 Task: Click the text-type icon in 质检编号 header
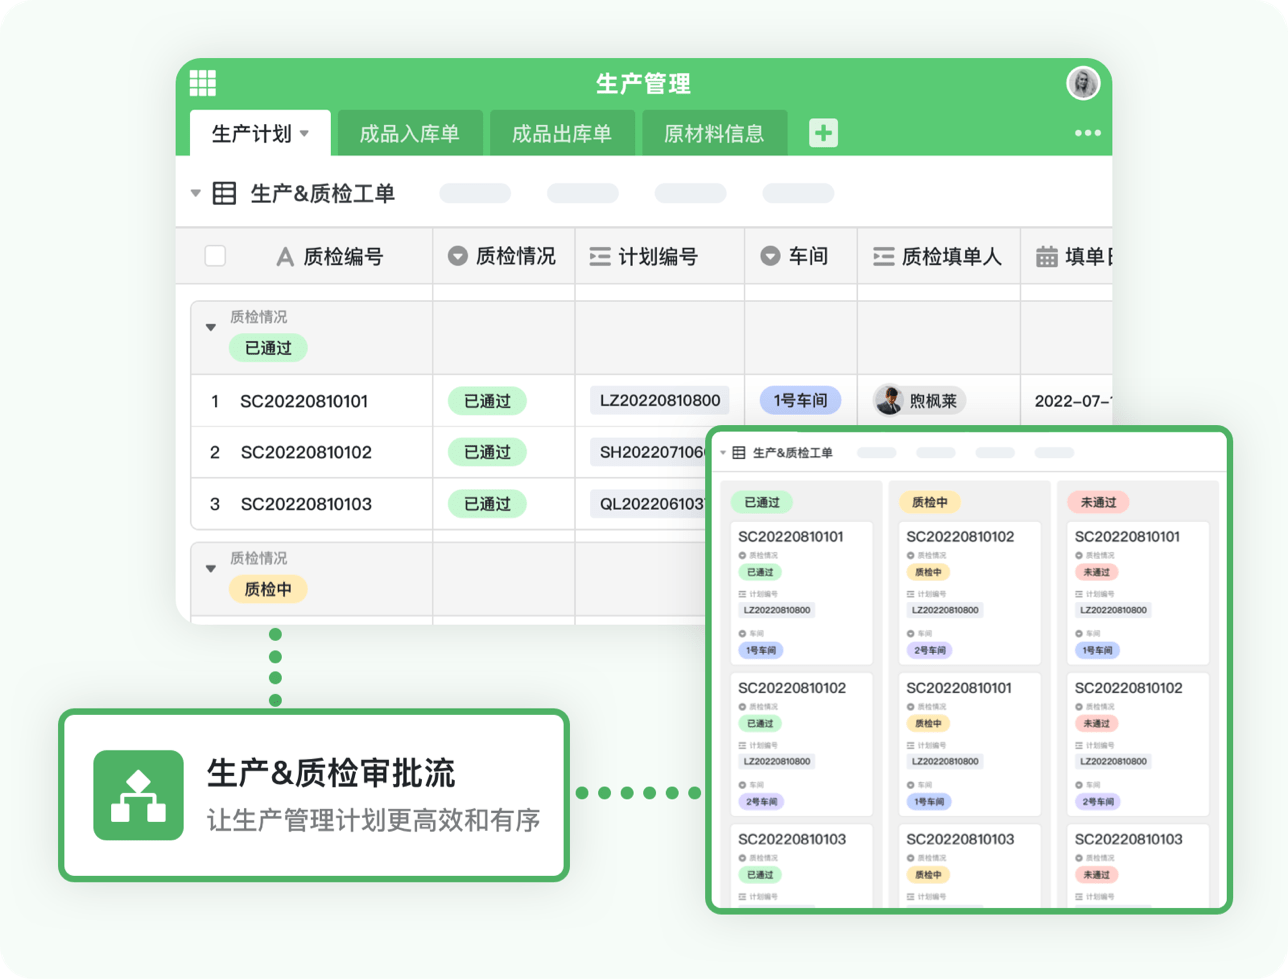(285, 257)
